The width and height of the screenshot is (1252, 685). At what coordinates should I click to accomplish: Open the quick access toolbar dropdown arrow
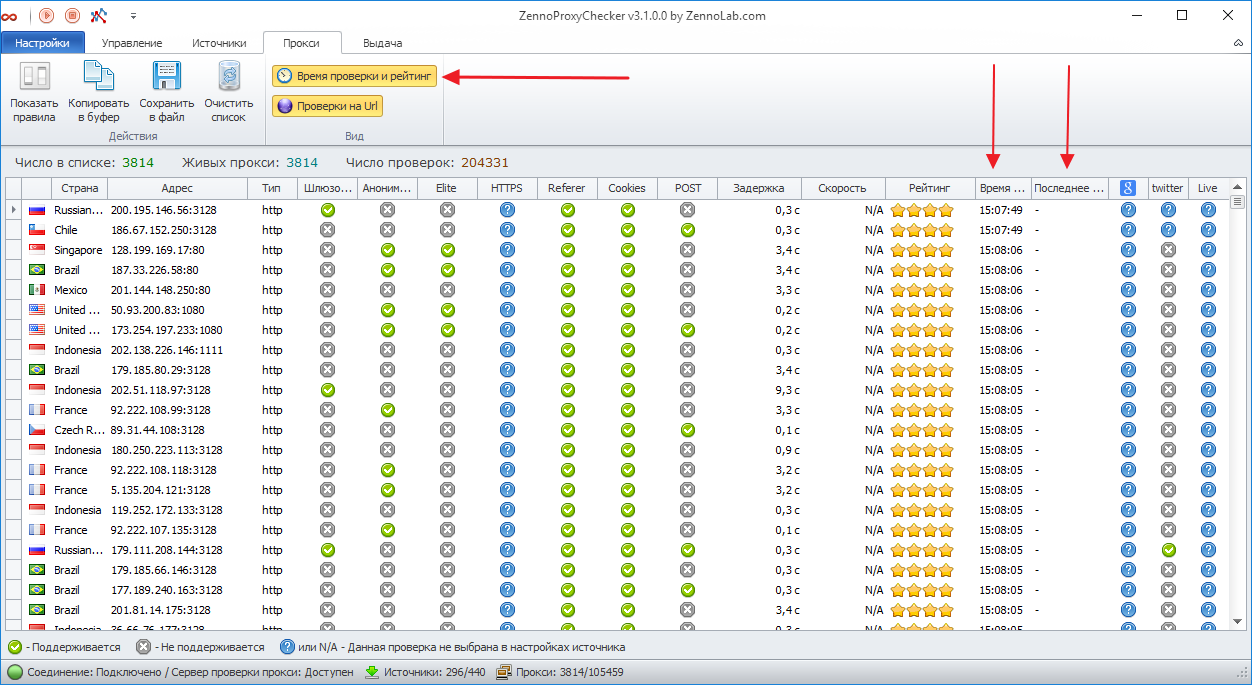[133, 16]
